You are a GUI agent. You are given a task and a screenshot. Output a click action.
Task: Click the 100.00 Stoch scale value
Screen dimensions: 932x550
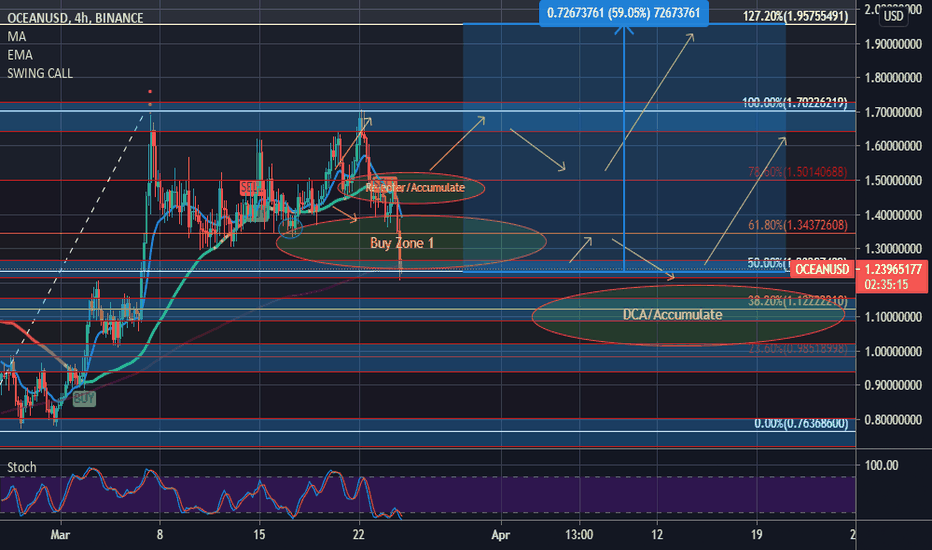[881, 466]
